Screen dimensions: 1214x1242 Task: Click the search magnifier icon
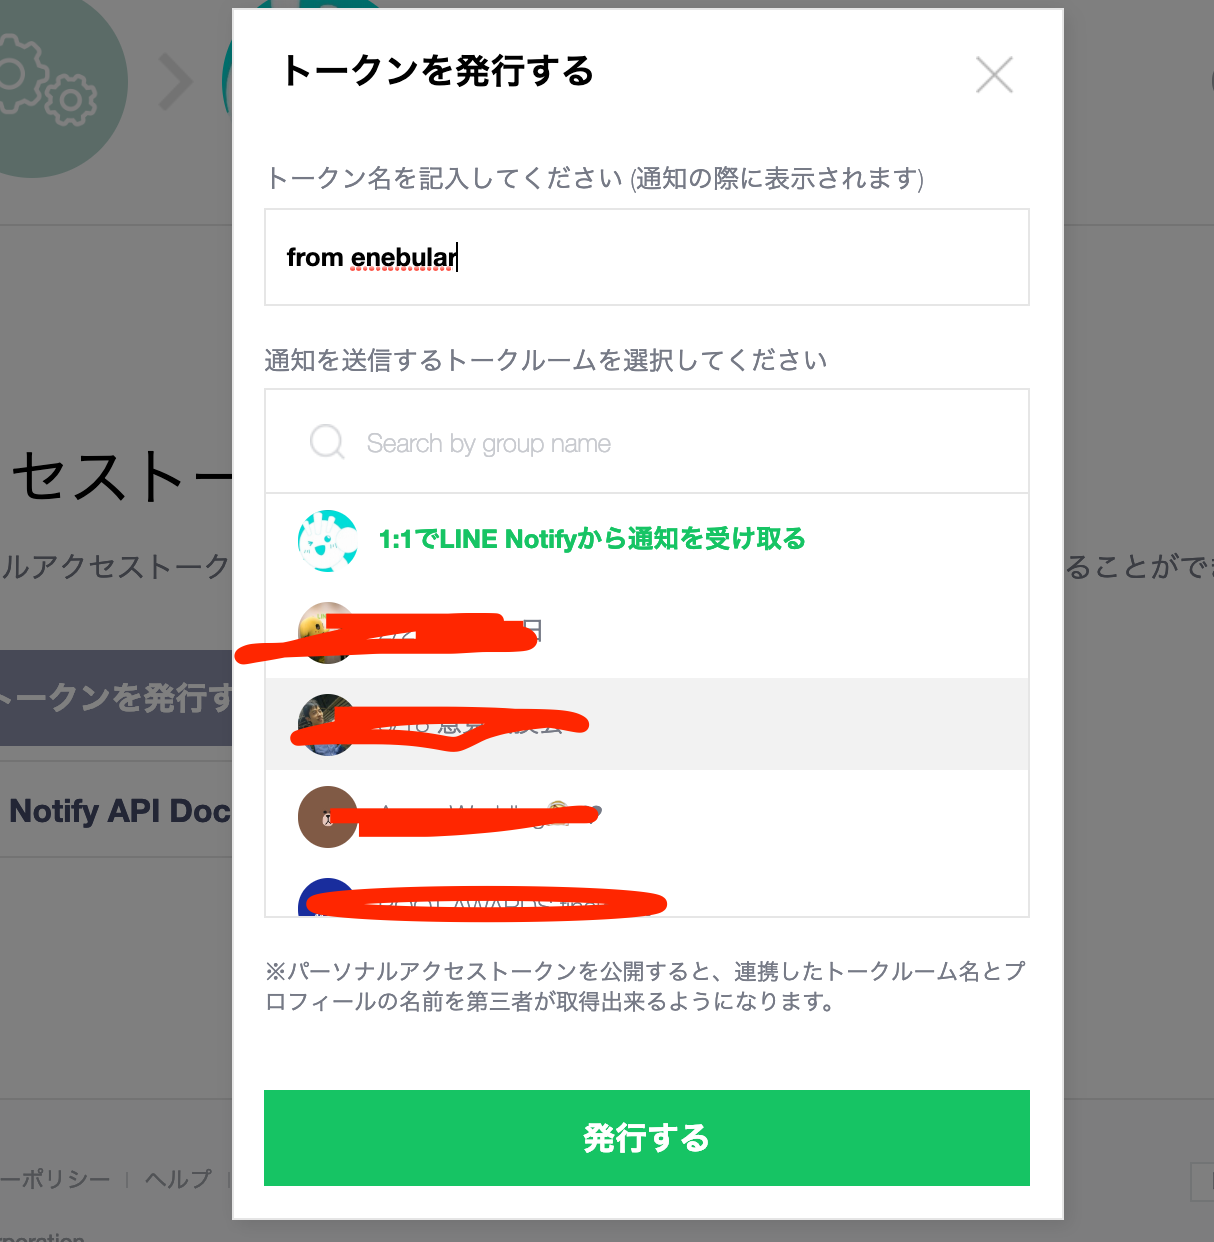327,441
